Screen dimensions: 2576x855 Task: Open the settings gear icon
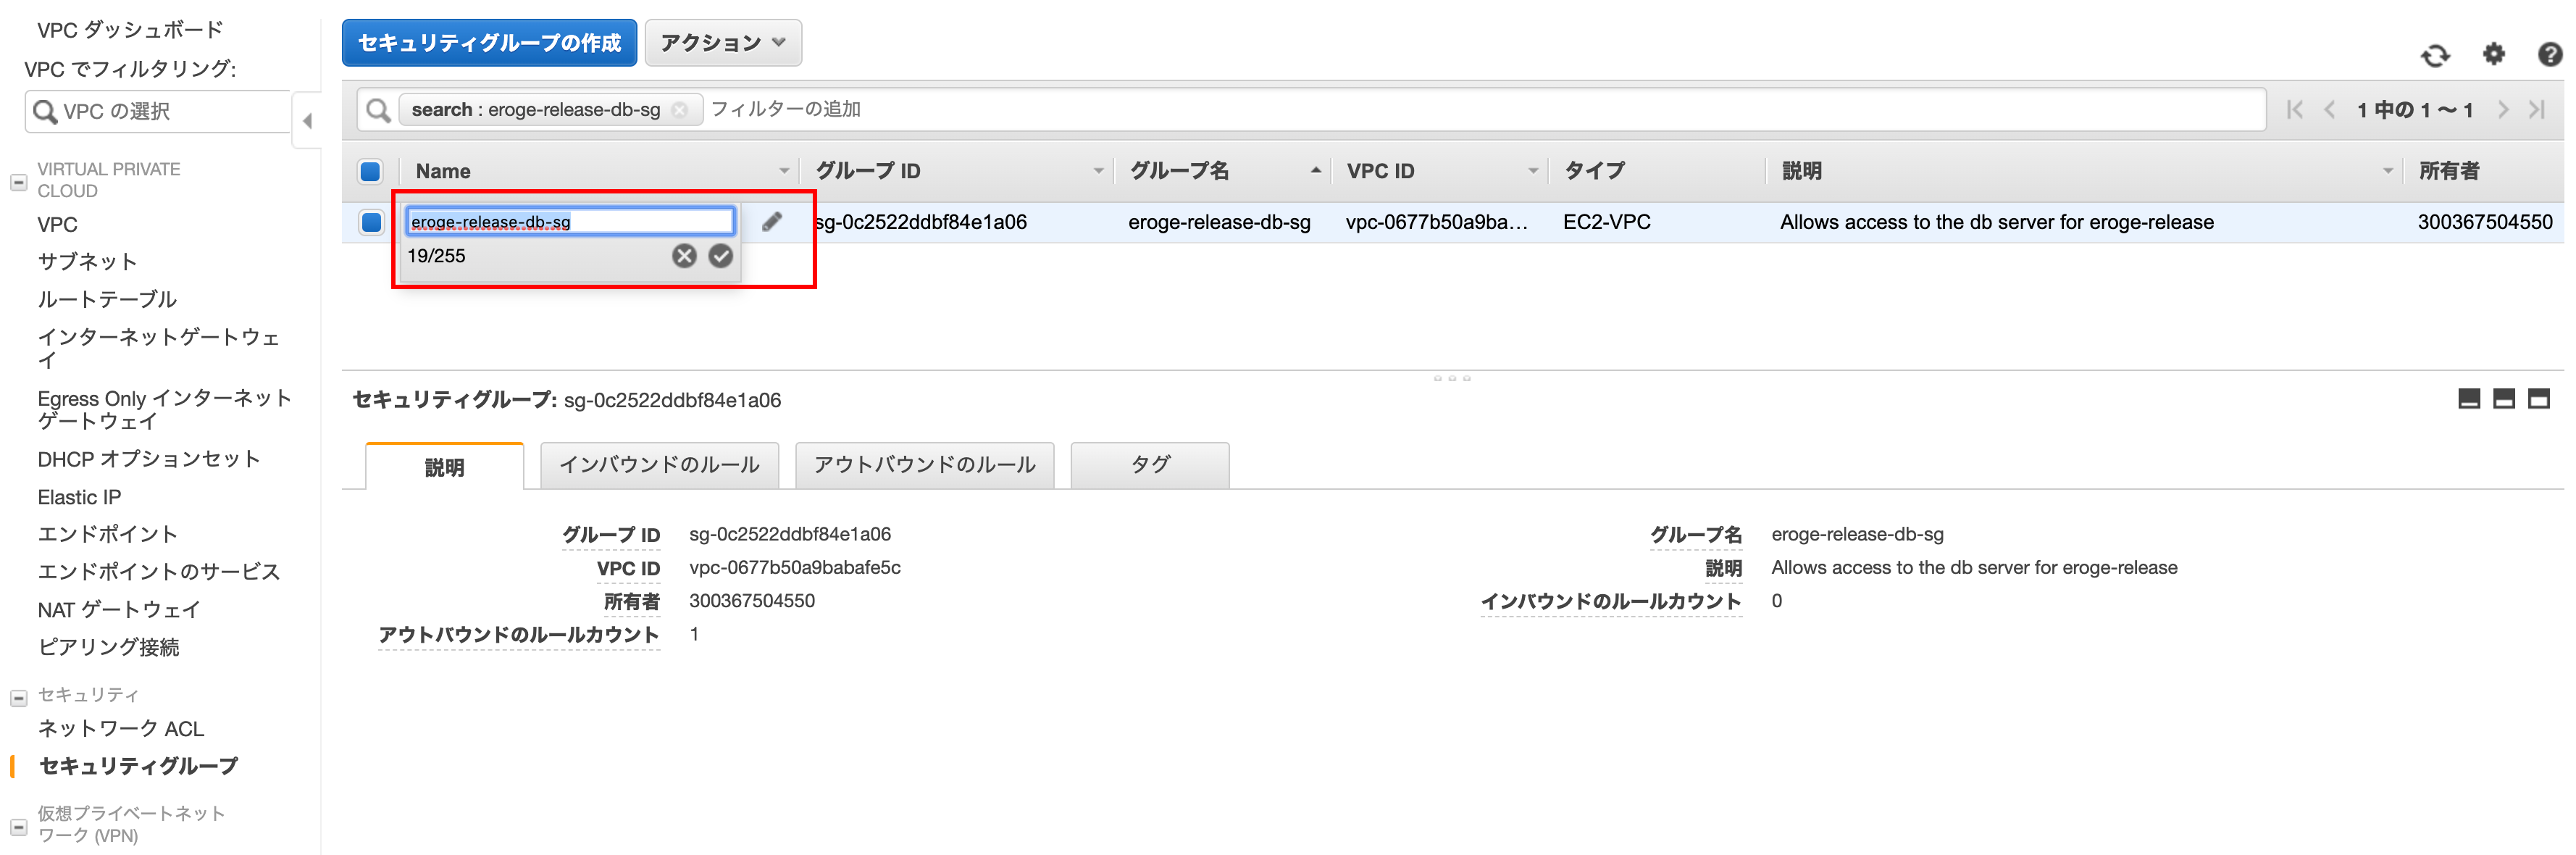pos(2494,54)
